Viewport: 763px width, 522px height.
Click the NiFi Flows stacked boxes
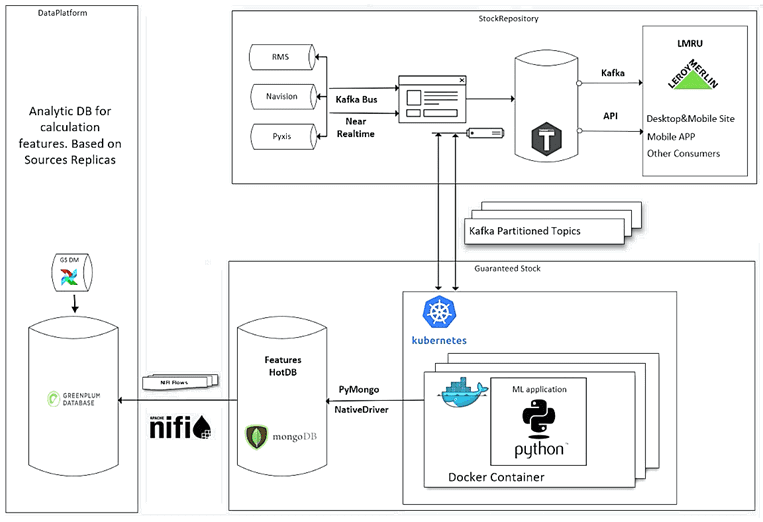coord(180,382)
